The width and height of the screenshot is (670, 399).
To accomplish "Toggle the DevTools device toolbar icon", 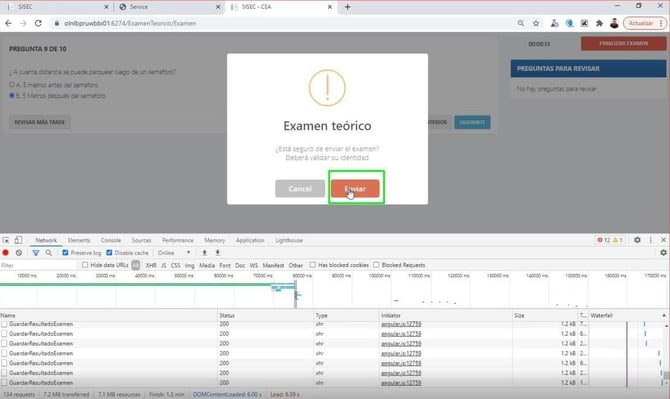I will pos(18,240).
